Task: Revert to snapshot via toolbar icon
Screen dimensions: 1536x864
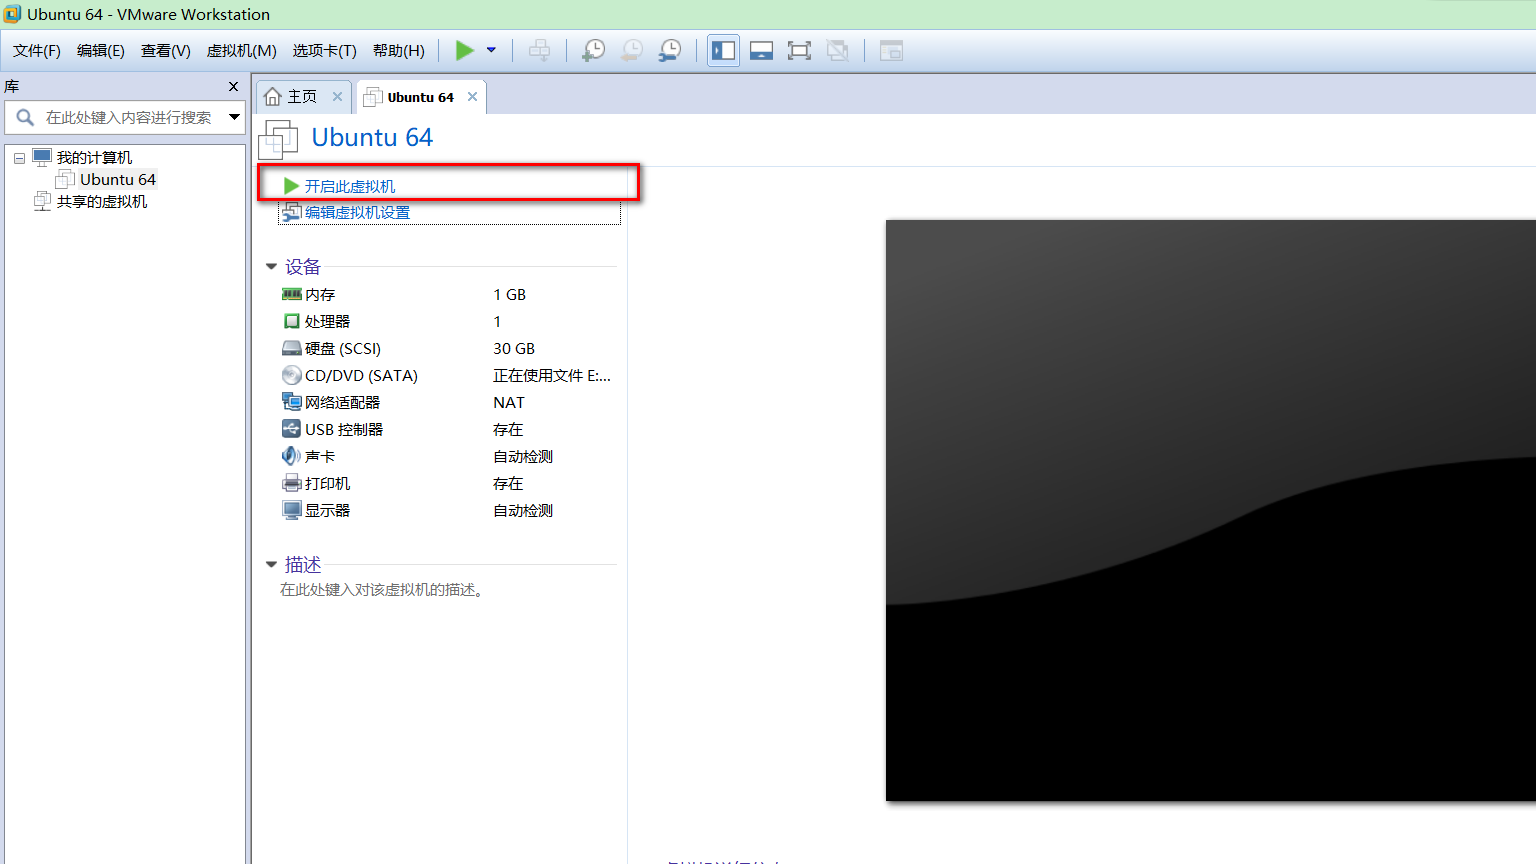Action: 632,50
